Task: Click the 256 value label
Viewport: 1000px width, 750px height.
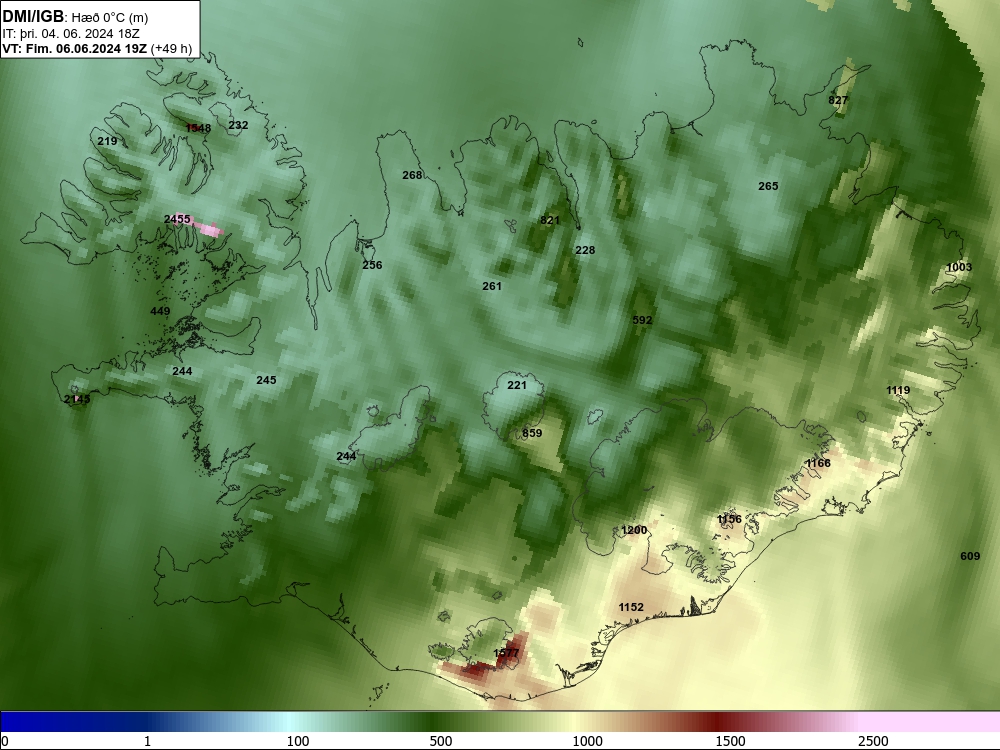Action: point(372,265)
